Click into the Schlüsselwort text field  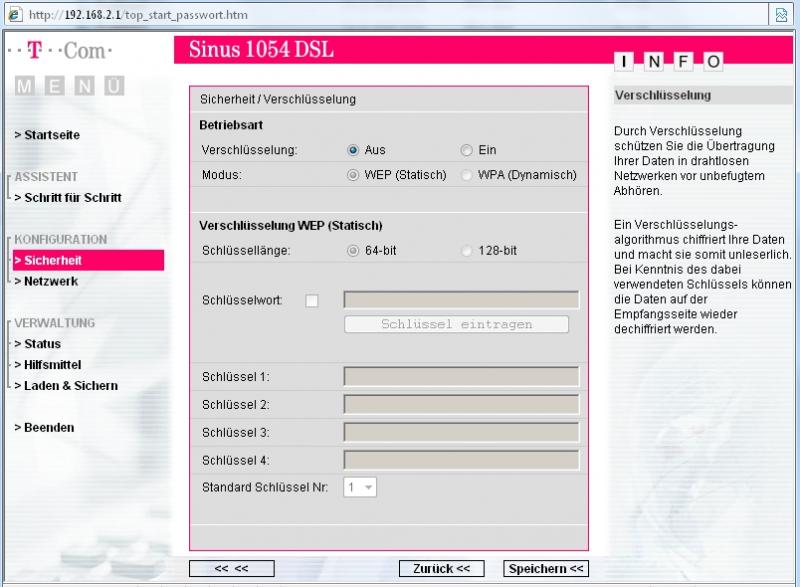click(x=462, y=300)
